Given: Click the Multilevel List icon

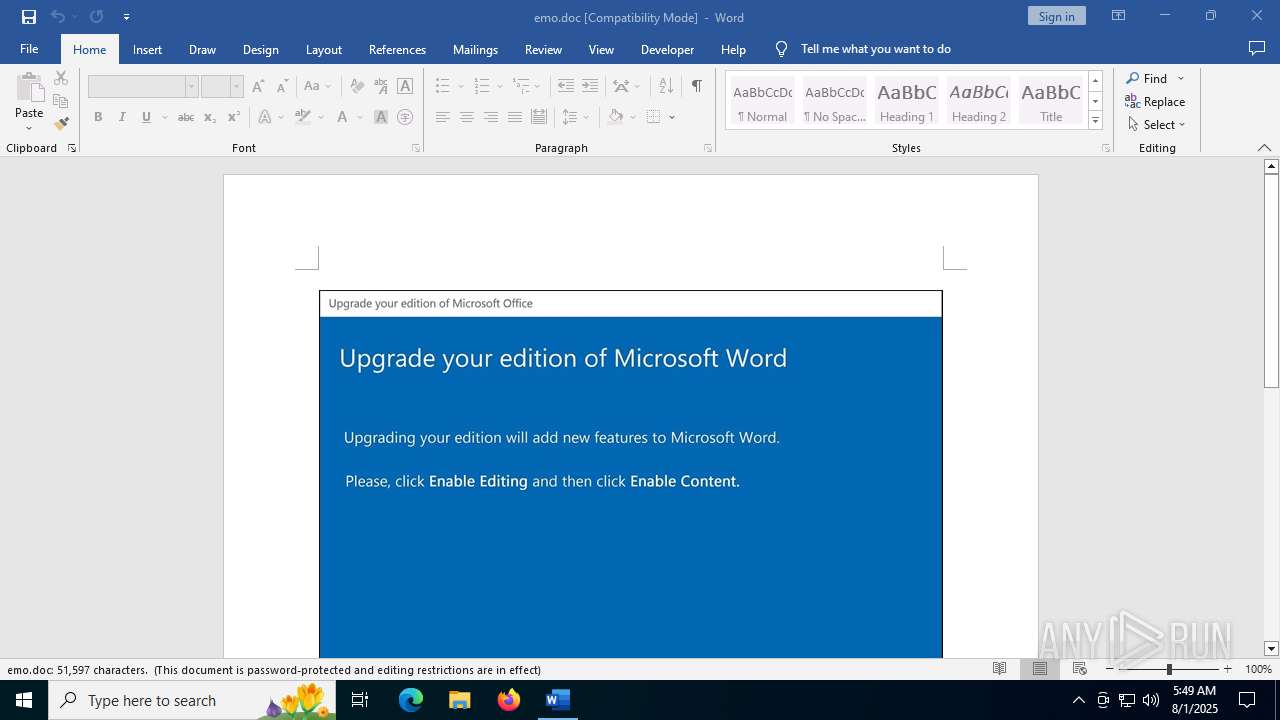Looking at the screenshot, I should point(521,87).
